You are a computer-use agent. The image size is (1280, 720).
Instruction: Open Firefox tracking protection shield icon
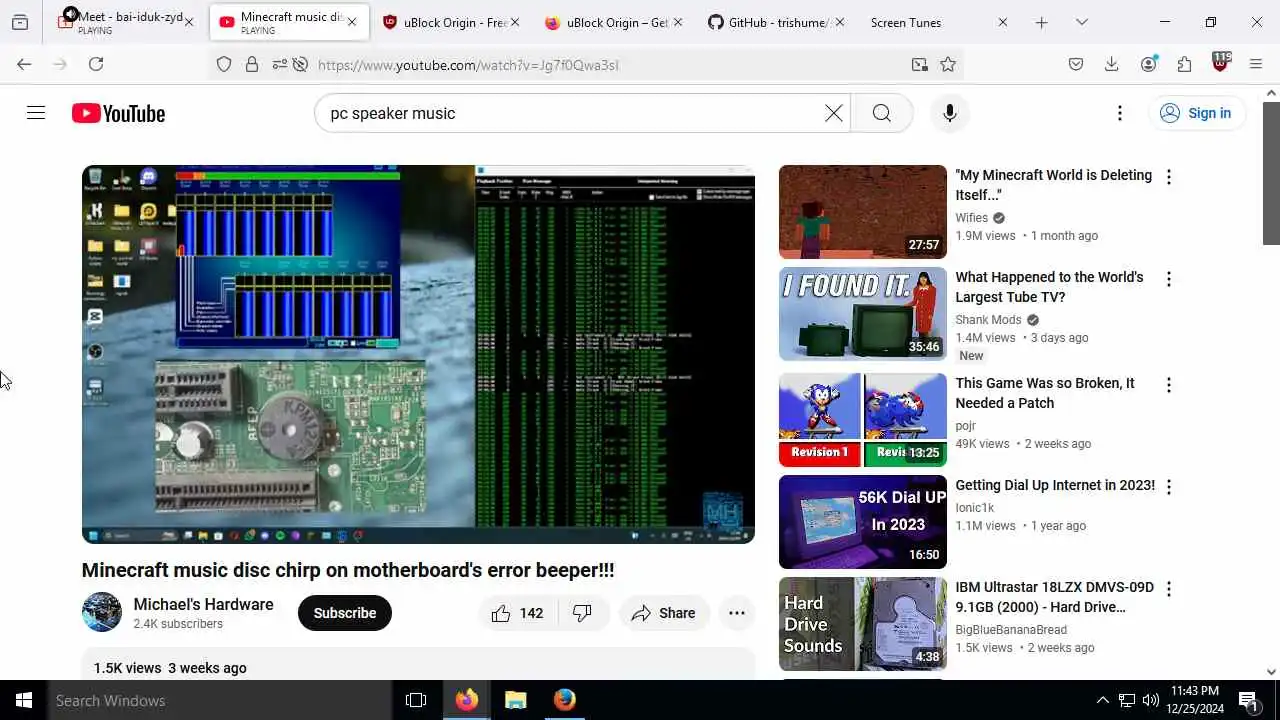pyautogui.click(x=224, y=64)
